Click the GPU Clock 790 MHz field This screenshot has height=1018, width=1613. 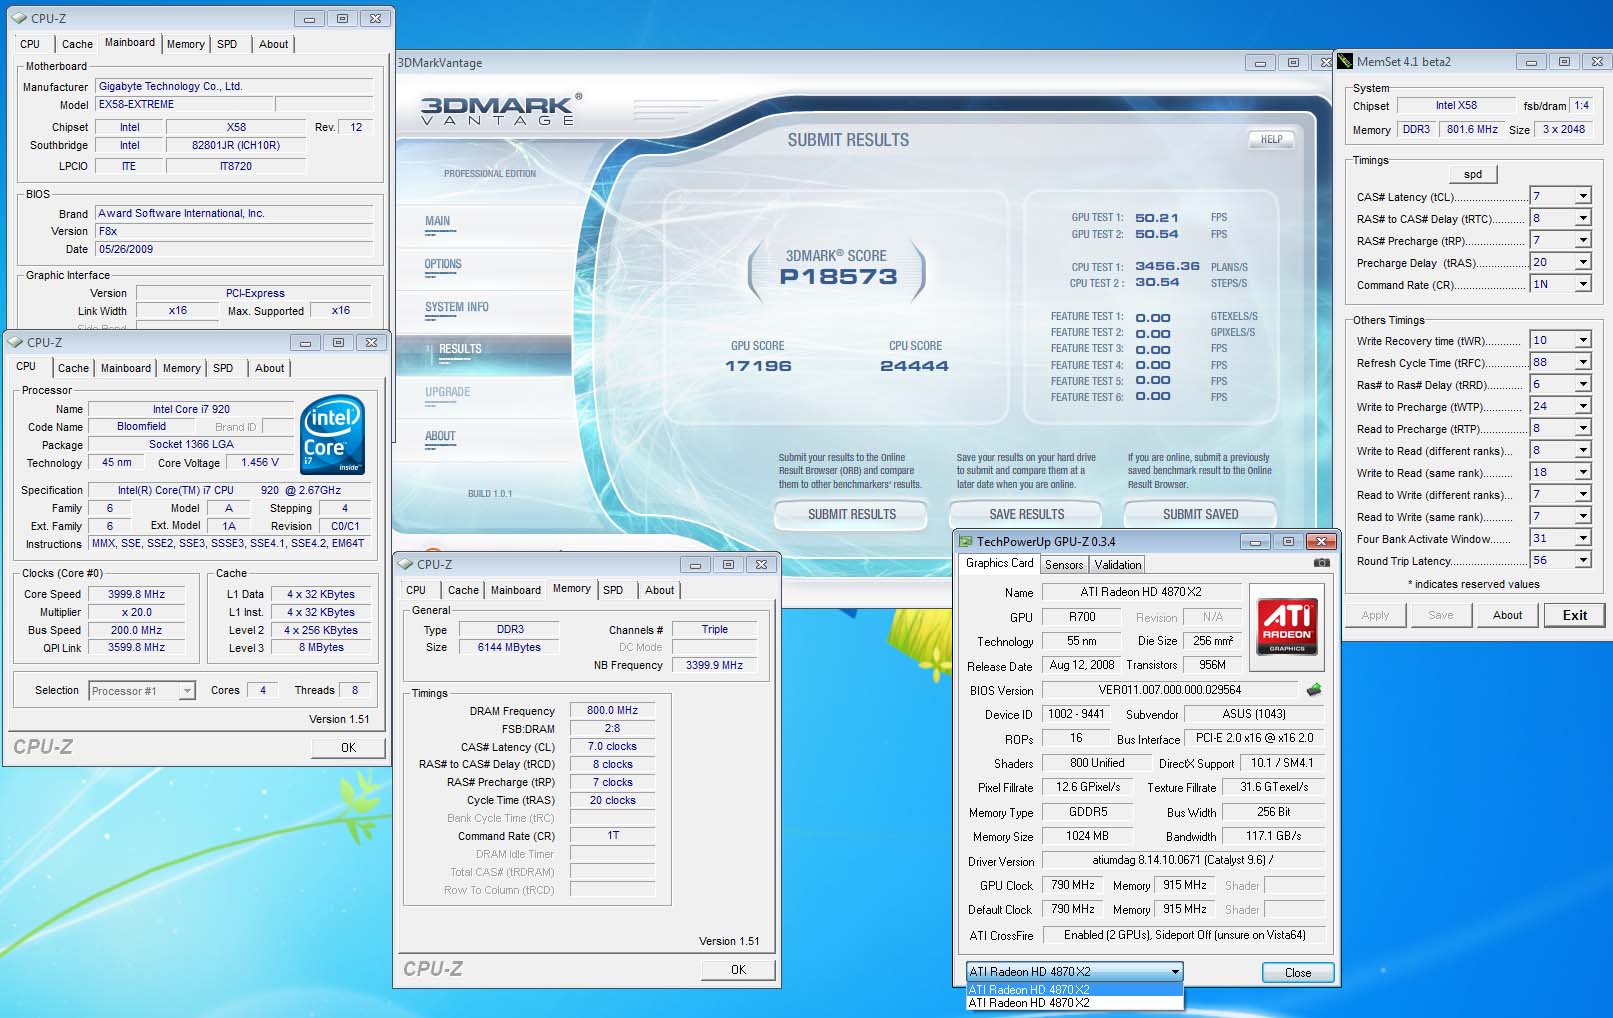(x=1073, y=885)
